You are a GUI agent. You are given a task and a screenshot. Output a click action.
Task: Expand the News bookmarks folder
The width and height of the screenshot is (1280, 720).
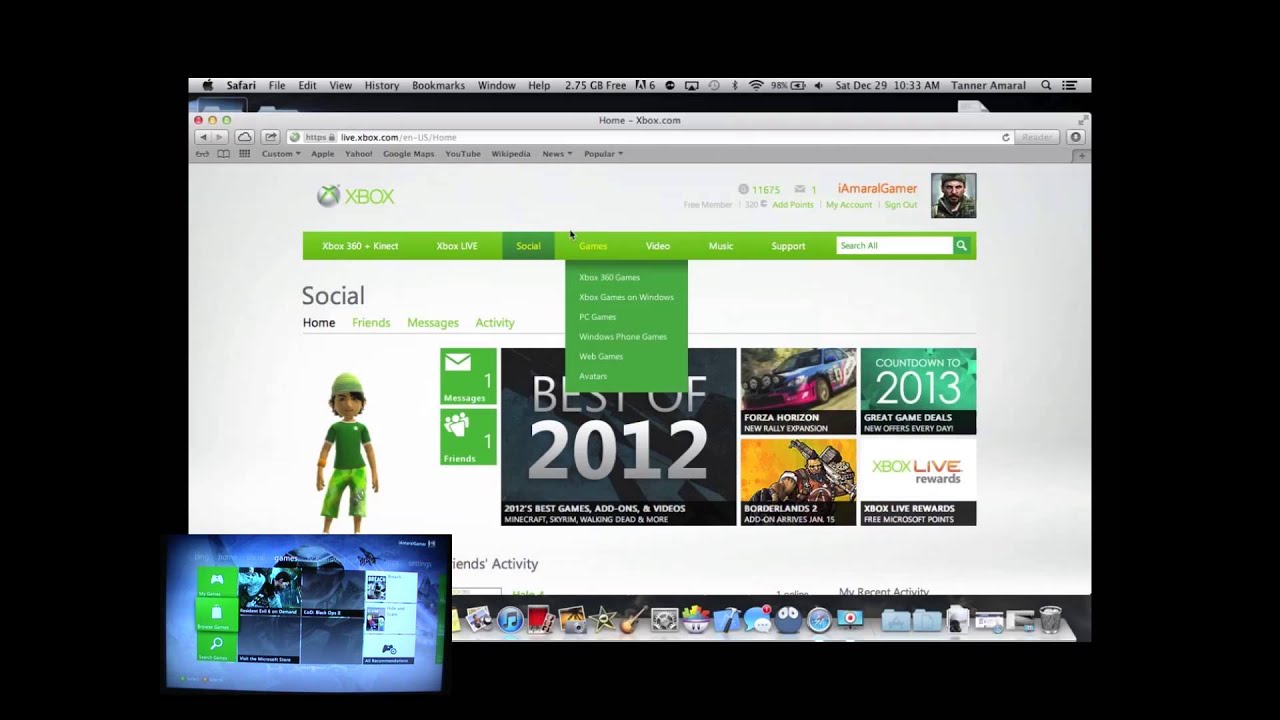point(557,154)
